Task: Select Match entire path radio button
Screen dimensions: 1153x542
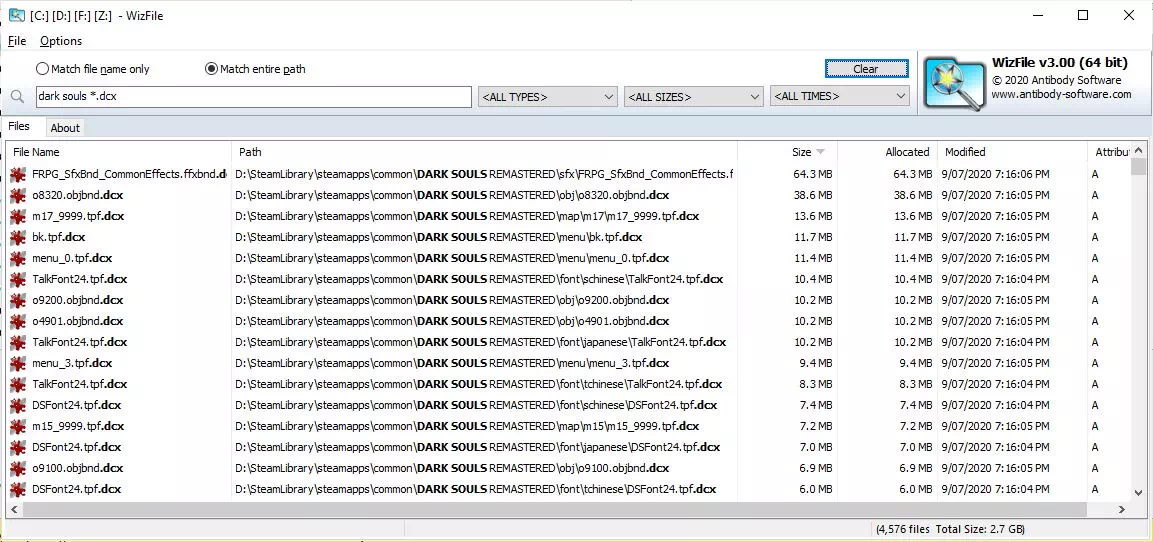Action: pos(255,69)
